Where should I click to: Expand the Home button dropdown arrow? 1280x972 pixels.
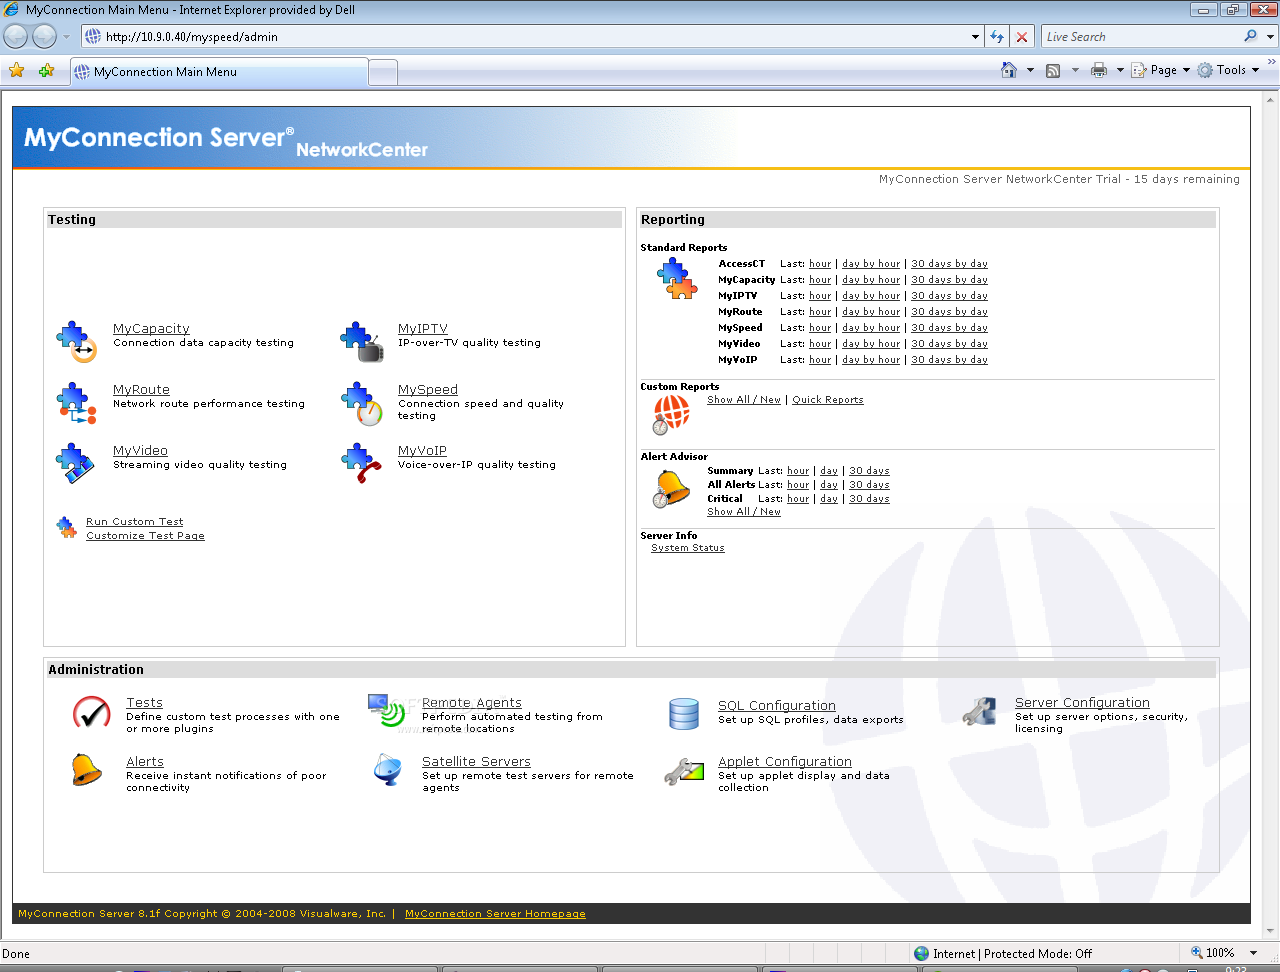1030,70
